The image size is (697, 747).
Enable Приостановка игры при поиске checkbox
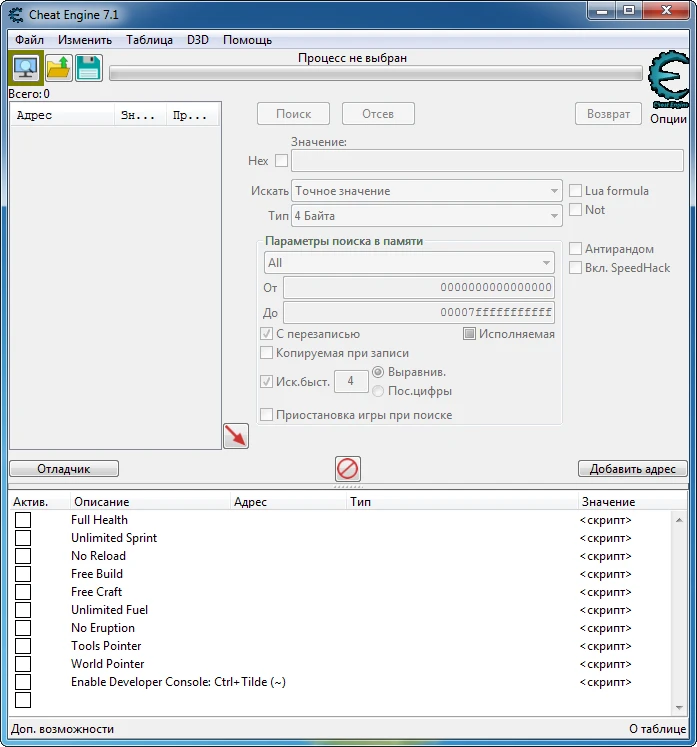(266, 414)
